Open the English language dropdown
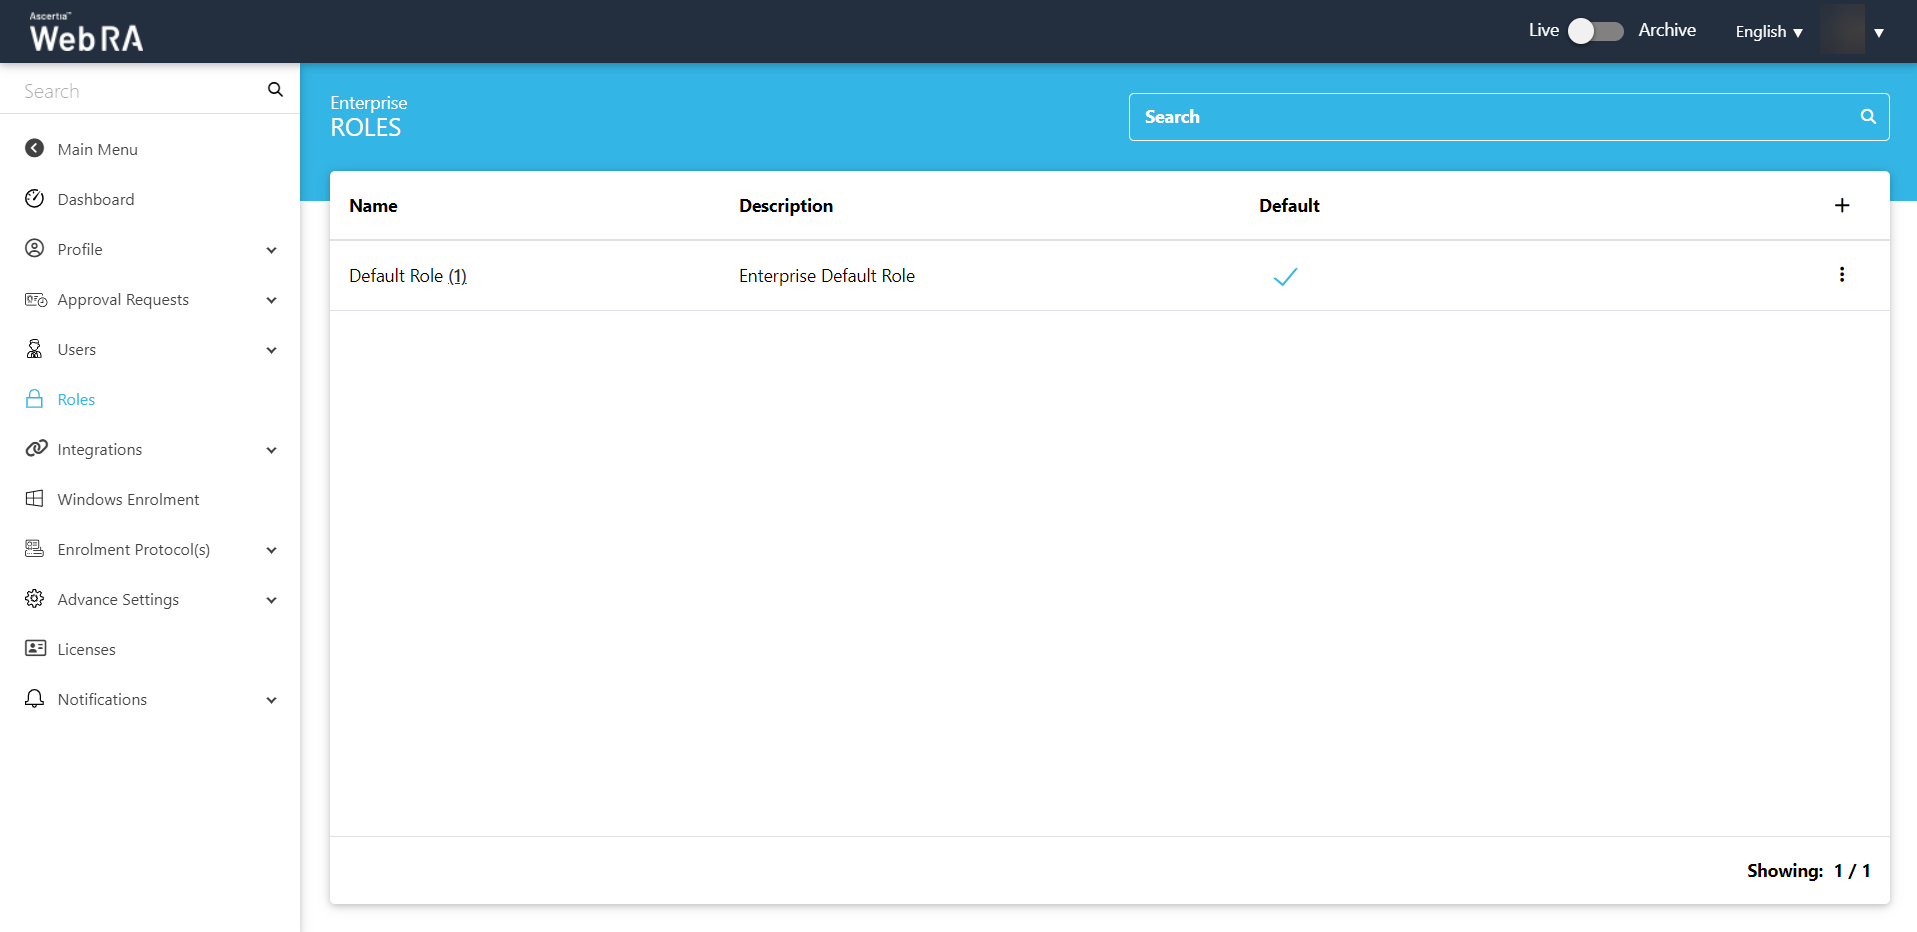Image resolution: width=1917 pixels, height=932 pixels. tap(1768, 32)
